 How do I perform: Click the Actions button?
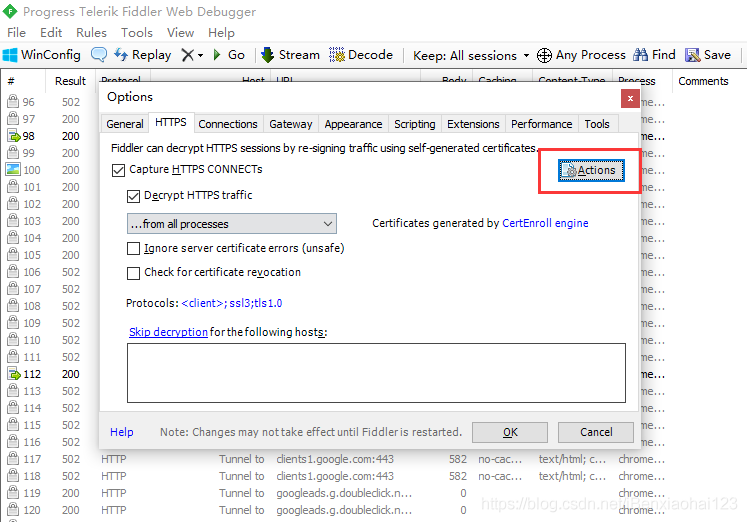click(591, 171)
